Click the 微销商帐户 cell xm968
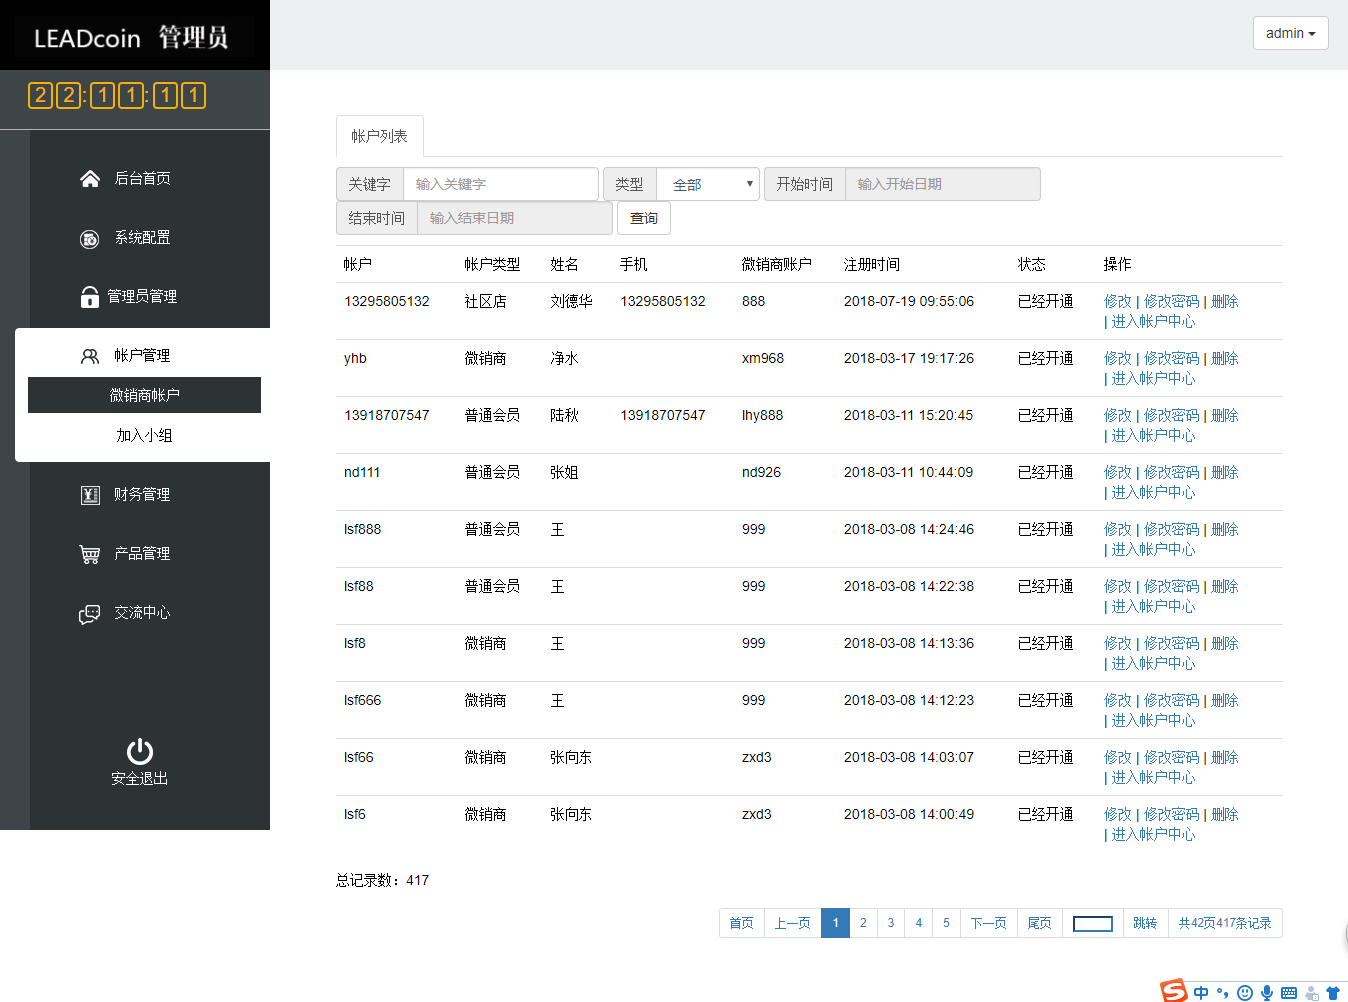The height and width of the screenshot is (1002, 1348). [x=763, y=358]
